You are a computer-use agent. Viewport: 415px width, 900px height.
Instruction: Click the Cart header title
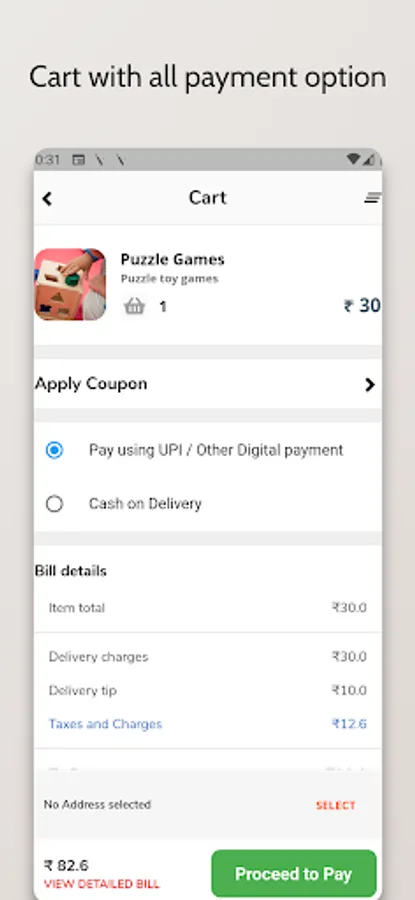click(x=208, y=198)
